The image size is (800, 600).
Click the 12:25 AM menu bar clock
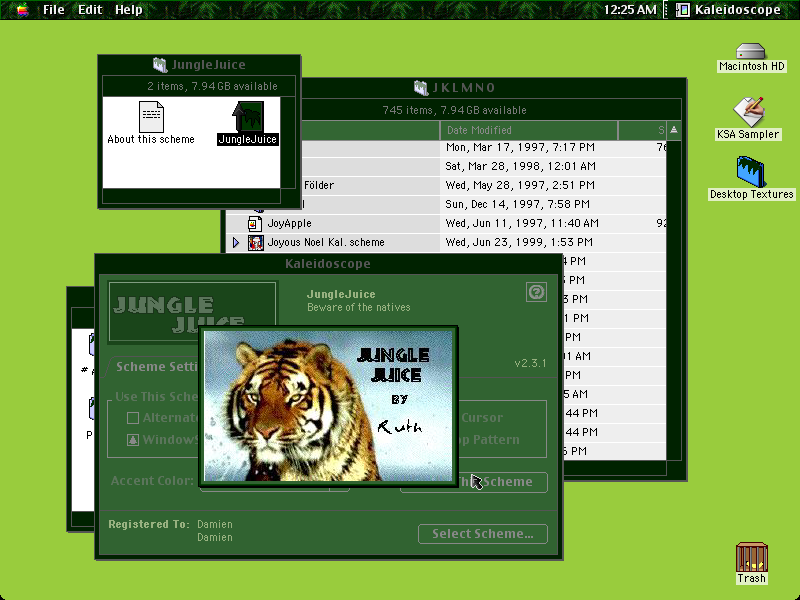tap(630, 10)
